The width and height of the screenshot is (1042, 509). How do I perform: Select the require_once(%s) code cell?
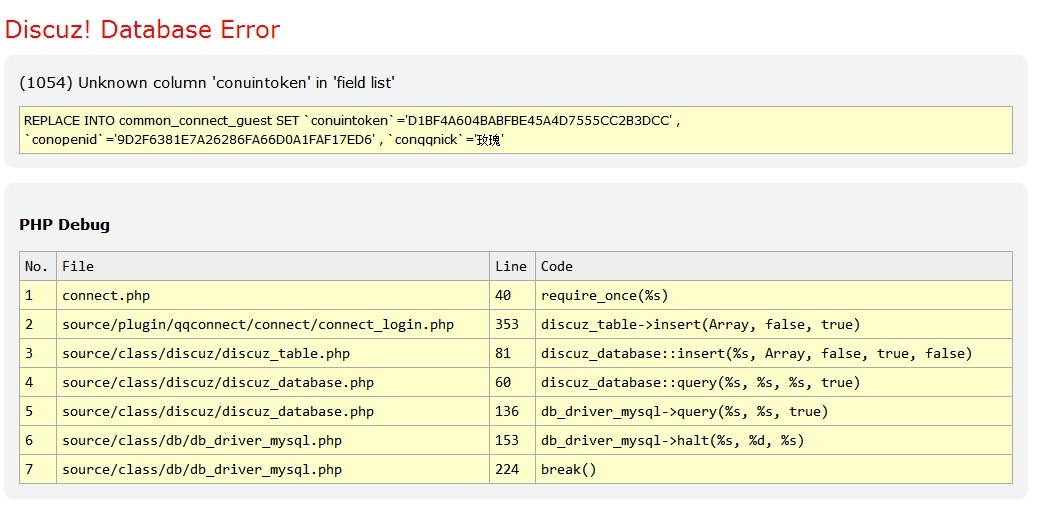pos(774,295)
